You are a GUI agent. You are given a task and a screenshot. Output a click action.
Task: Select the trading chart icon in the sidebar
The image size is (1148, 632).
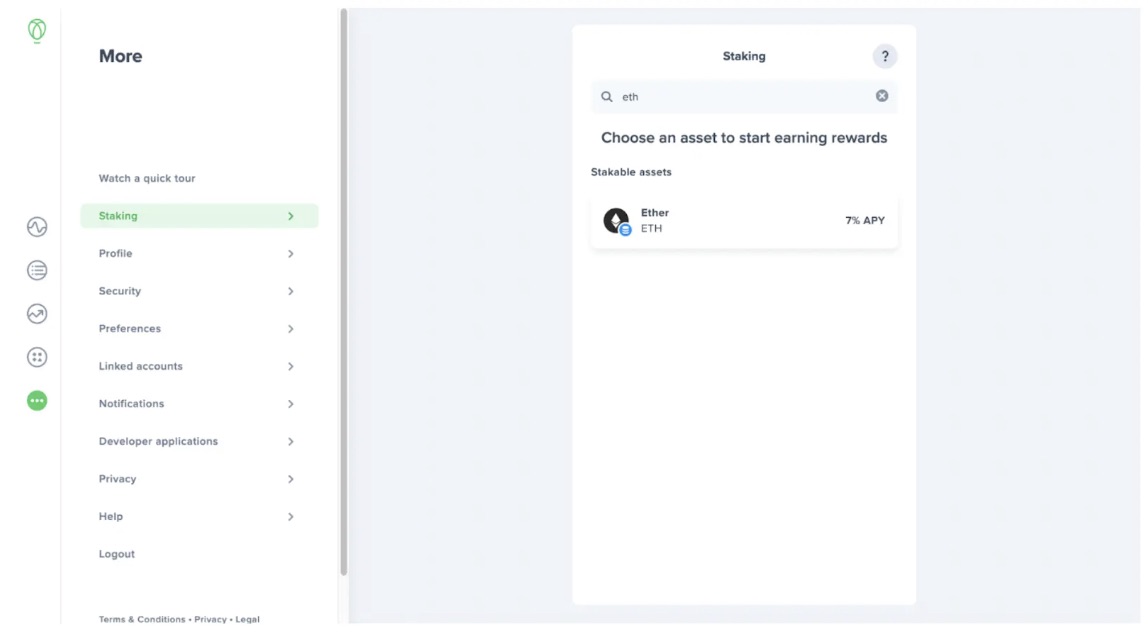(36, 313)
